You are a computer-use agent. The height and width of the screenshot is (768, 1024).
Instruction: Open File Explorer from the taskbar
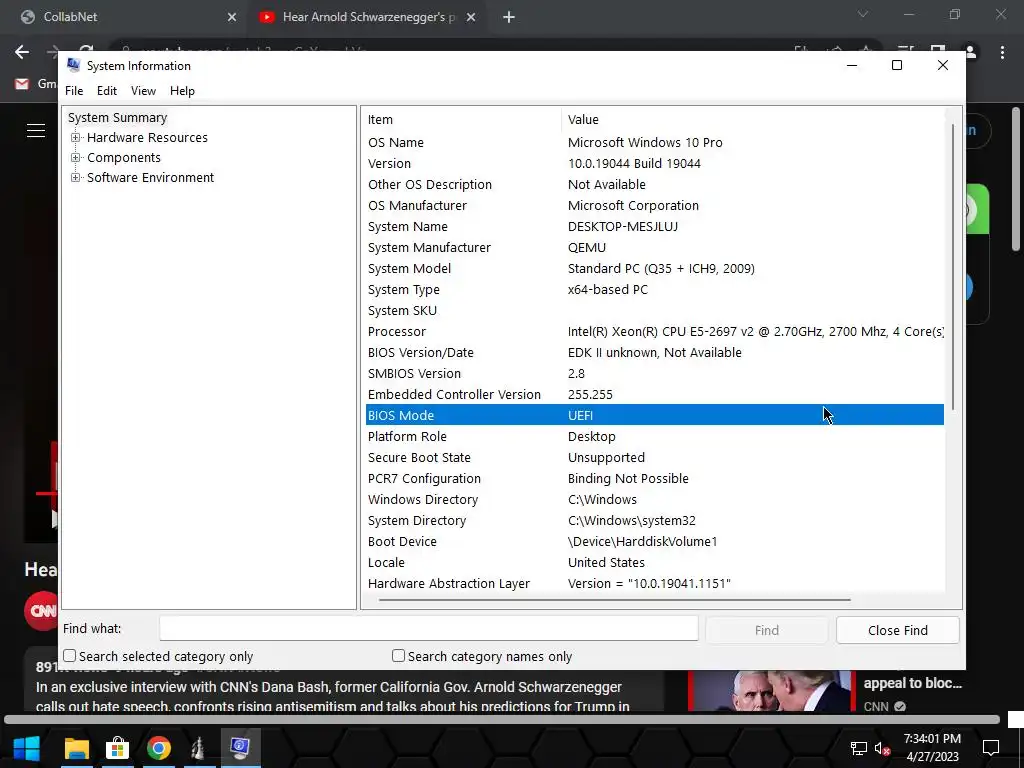click(x=76, y=748)
